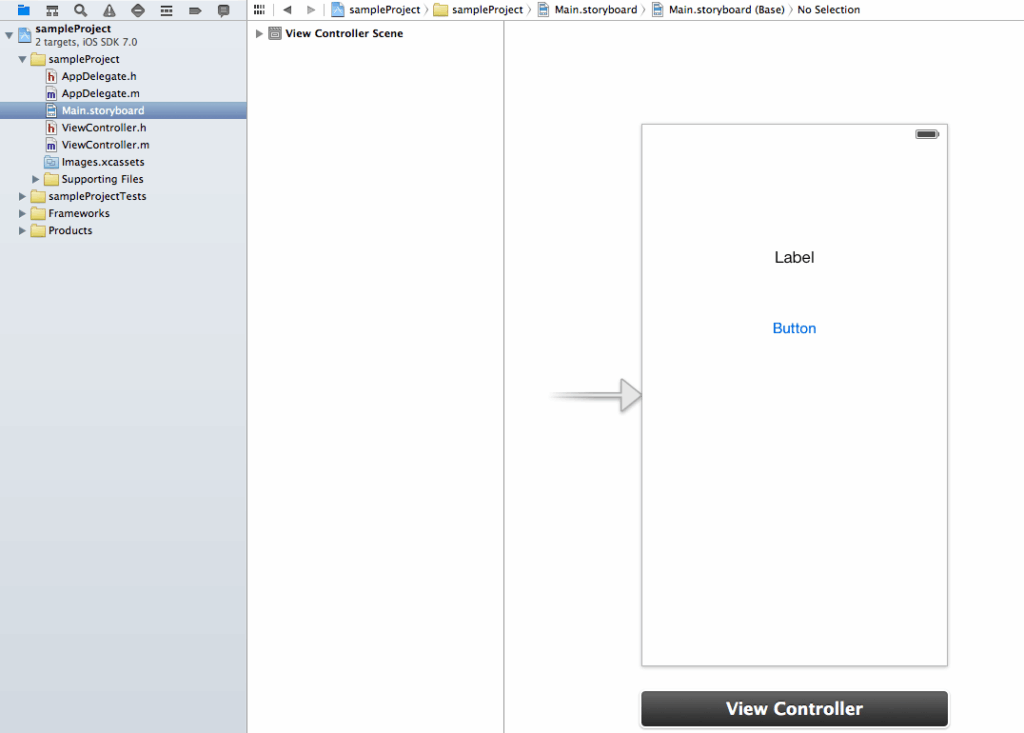Open the Debug navigator icon
The width and height of the screenshot is (1024, 733).
[164, 10]
